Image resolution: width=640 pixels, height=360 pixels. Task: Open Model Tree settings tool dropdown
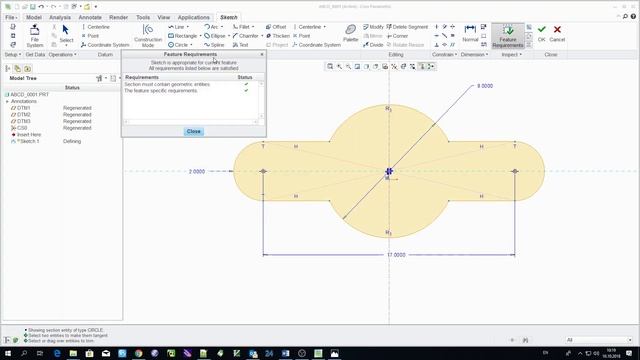click(101, 78)
